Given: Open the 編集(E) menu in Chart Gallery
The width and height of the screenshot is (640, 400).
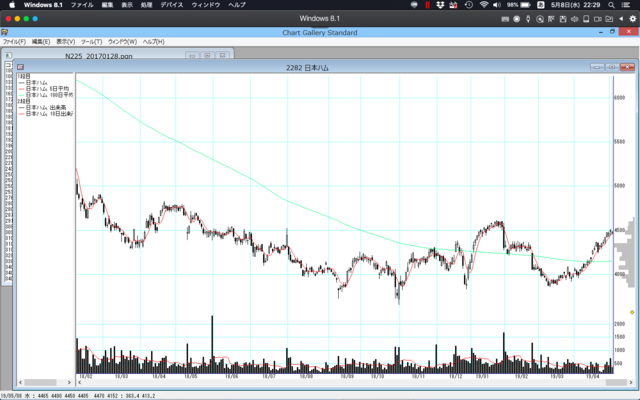Looking at the screenshot, I should click(x=41, y=42).
